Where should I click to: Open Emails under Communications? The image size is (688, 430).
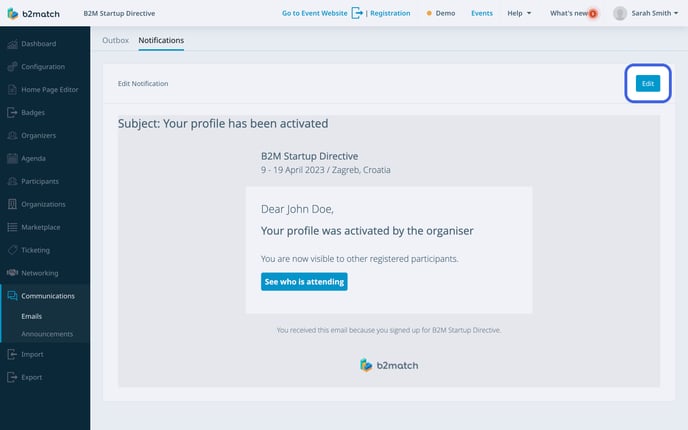(32, 316)
